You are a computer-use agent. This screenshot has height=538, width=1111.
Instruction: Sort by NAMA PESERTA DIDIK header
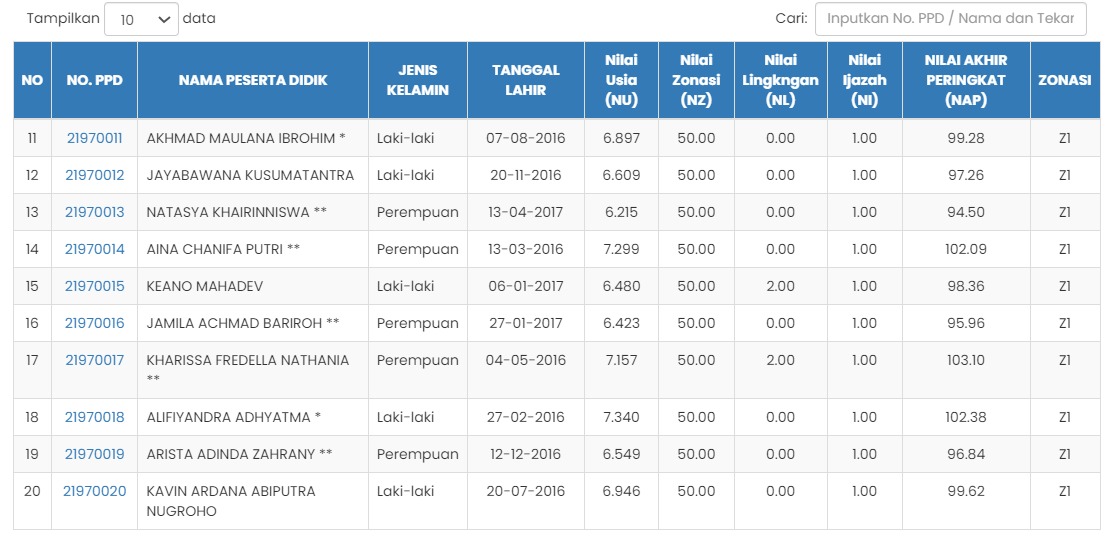click(253, 80)
